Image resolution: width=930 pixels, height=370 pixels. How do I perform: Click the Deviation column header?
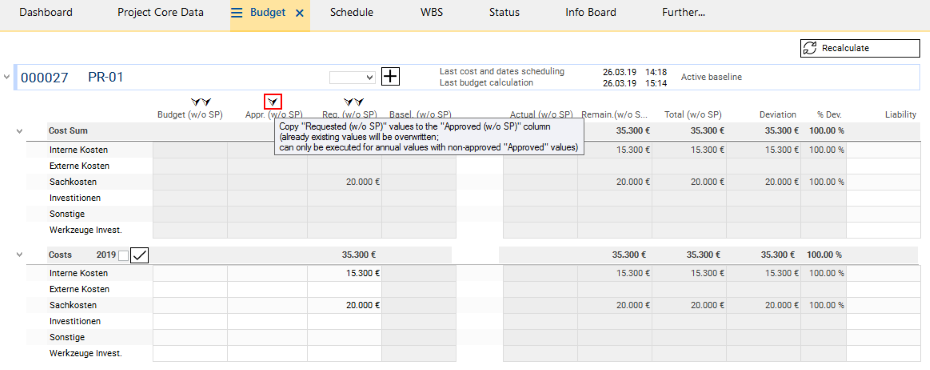[779, 115]
